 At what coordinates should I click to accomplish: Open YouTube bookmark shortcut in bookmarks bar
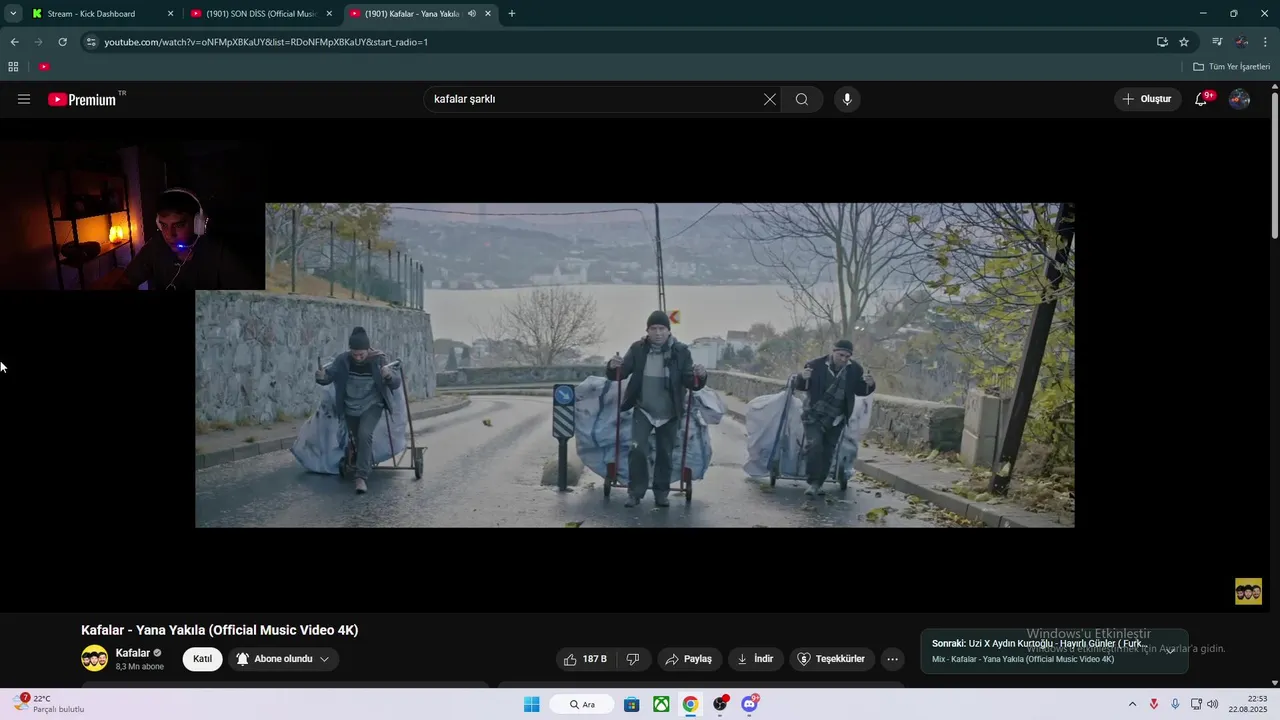44,67
